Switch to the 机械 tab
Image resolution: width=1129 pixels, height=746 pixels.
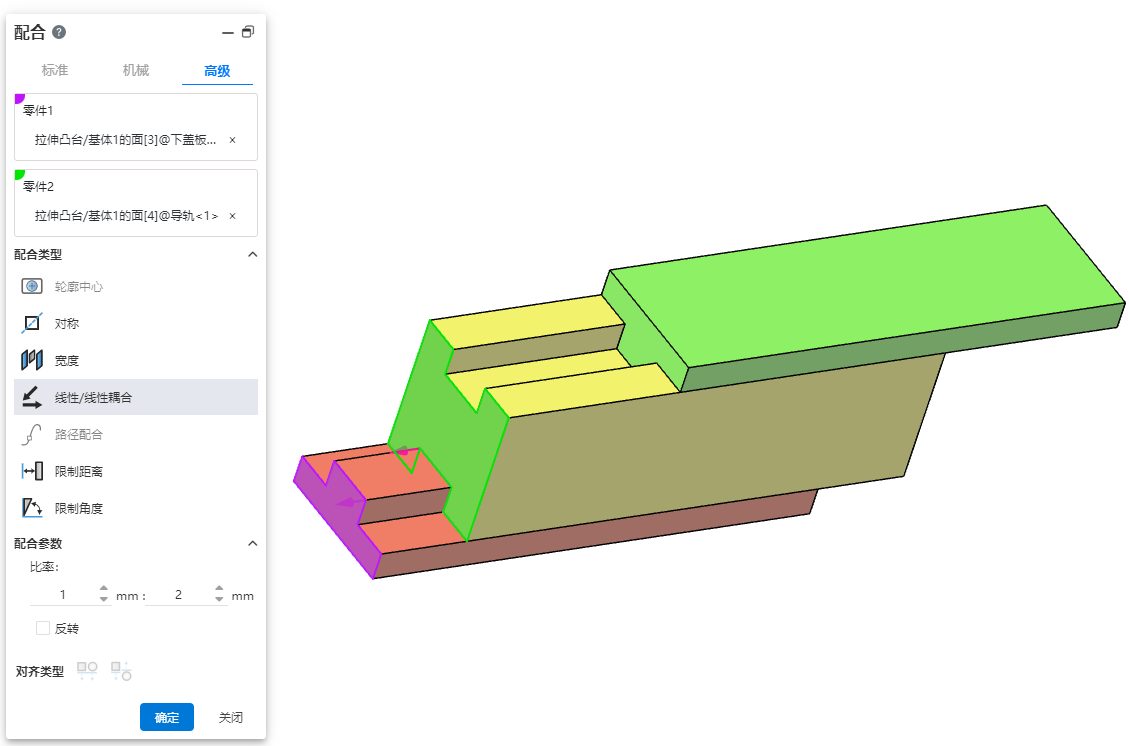coord(136,70)
